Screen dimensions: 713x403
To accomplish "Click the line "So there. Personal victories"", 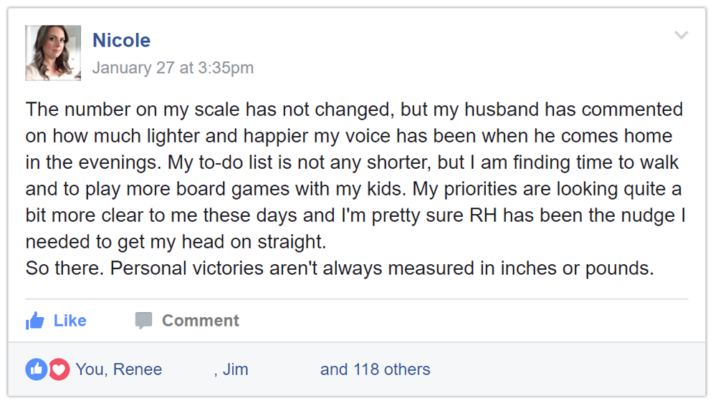I will pos(150,268).
